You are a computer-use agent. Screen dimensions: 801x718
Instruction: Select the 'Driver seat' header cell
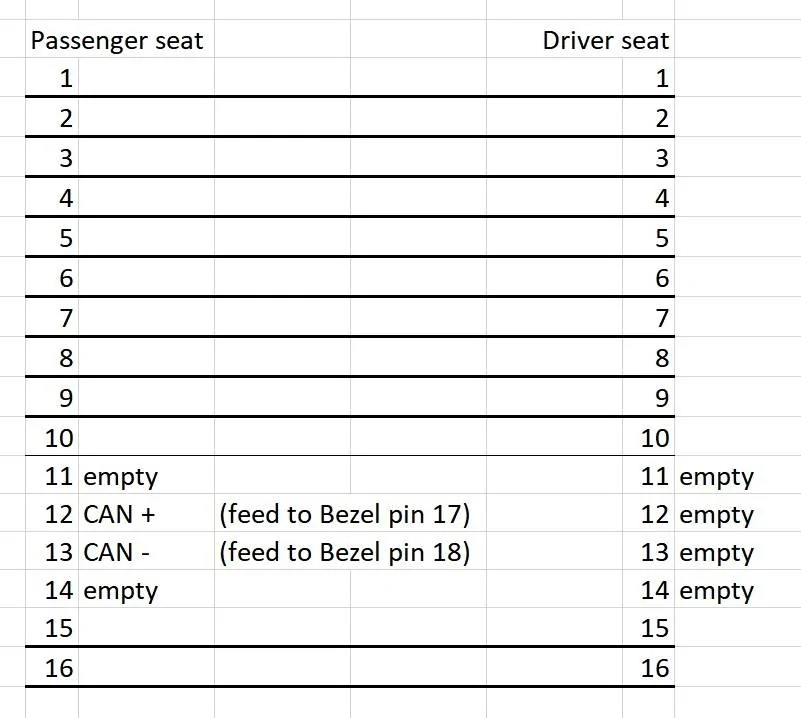pyautogui.click(x=605, y=40)
